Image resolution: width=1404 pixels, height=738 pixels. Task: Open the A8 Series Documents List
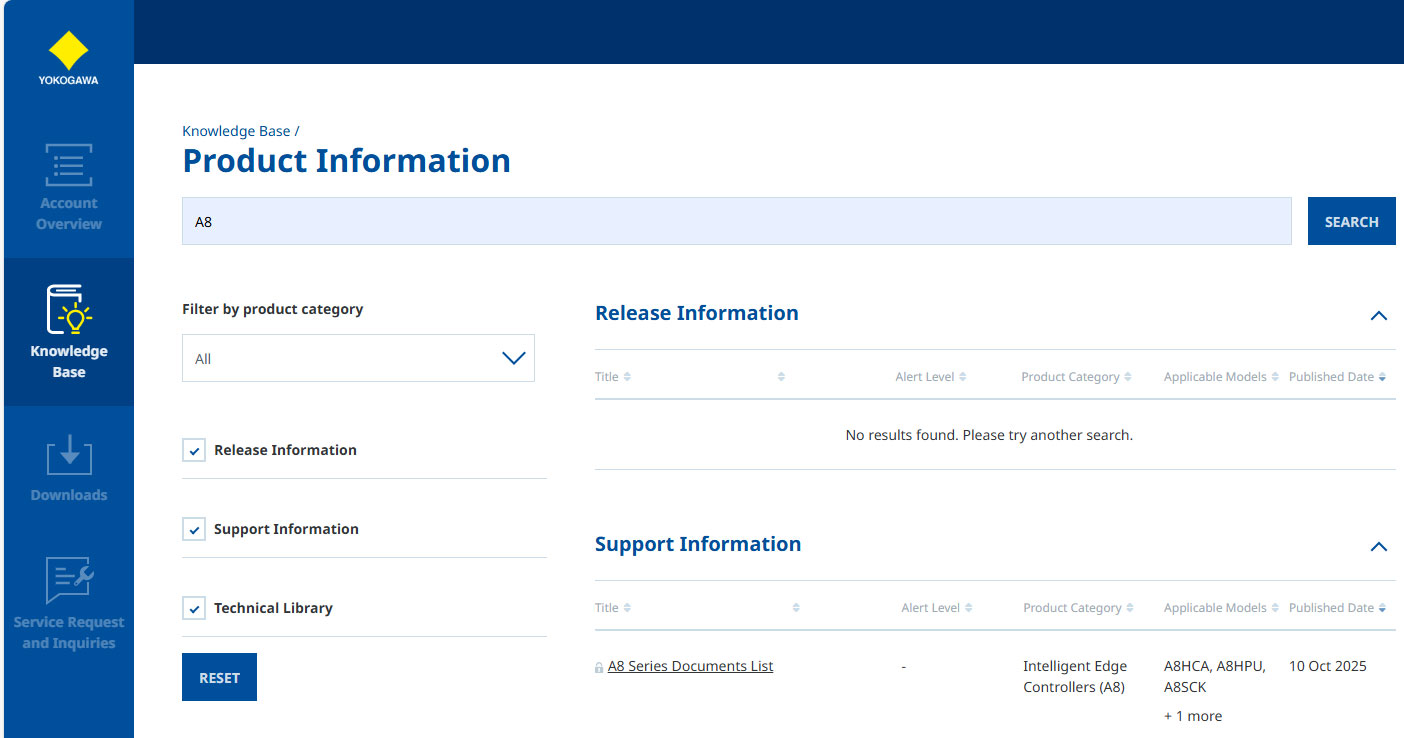tap(690, 666)
